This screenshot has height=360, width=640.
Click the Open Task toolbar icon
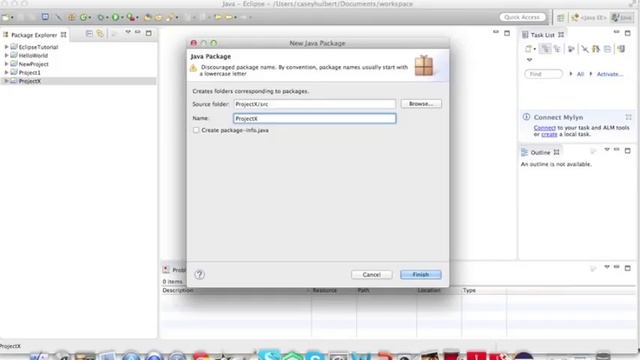[158, 18]
